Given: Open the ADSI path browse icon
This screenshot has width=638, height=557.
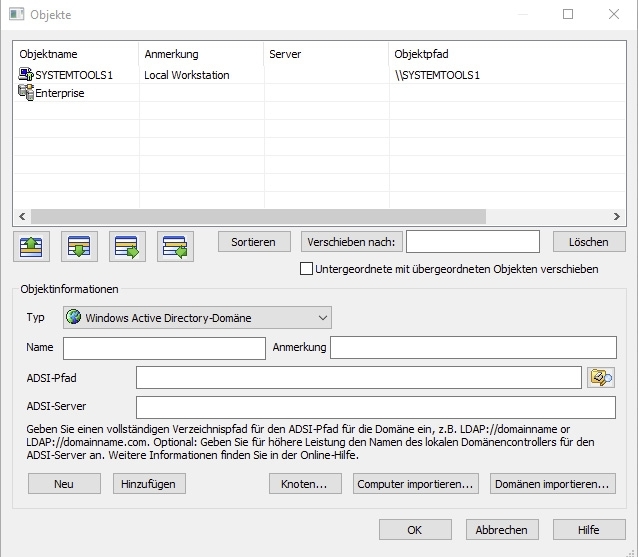Looking at the screenshot, I should (601, 378).
